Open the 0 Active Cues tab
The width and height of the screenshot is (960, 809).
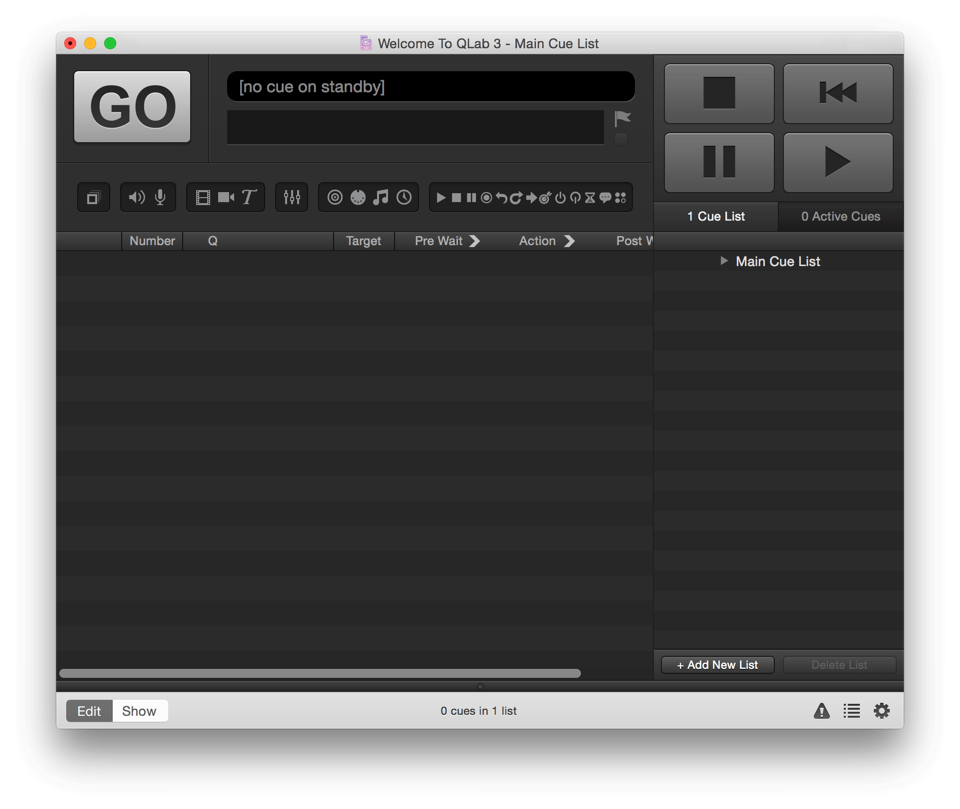840,216
